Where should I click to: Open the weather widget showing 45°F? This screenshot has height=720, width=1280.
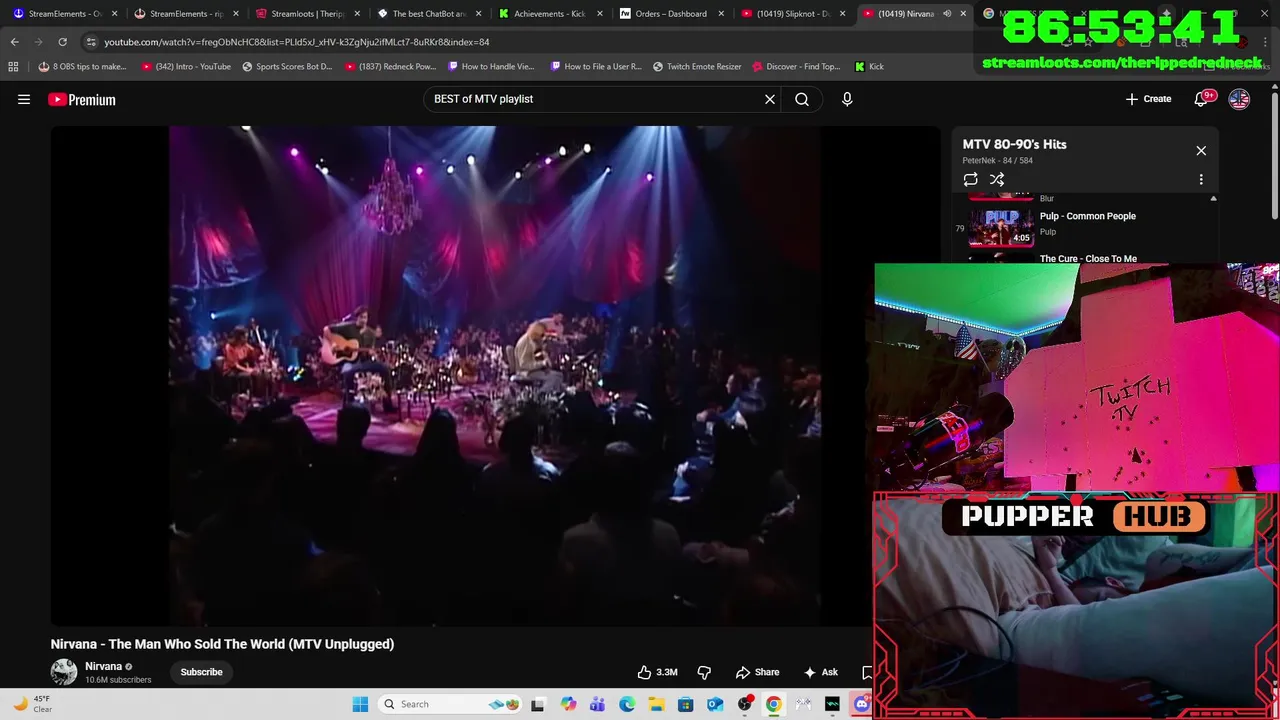click(x=32, y=704)
